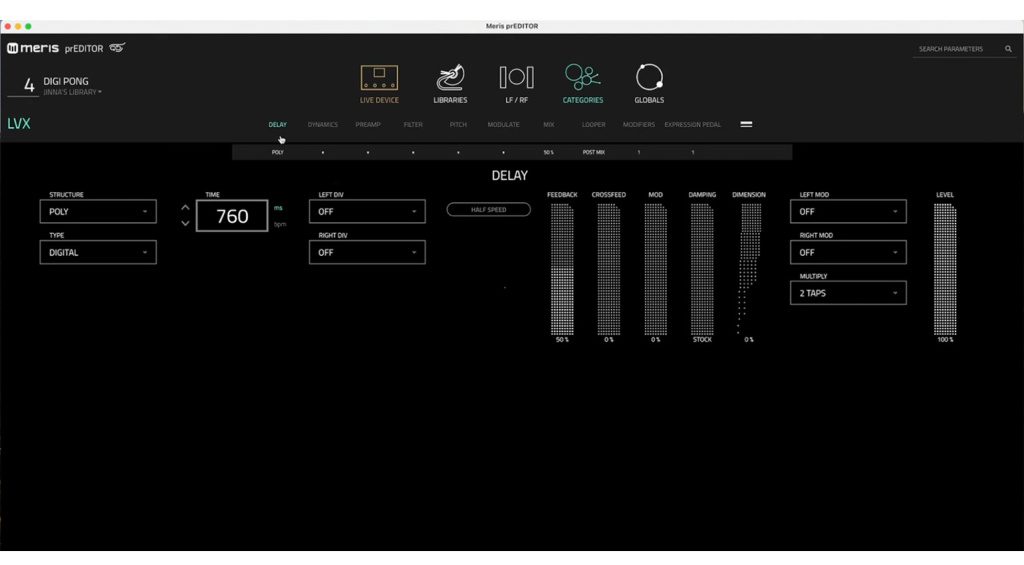
Task: Select ms time unit
Action: pyautogui.click(x=278, y=208)
